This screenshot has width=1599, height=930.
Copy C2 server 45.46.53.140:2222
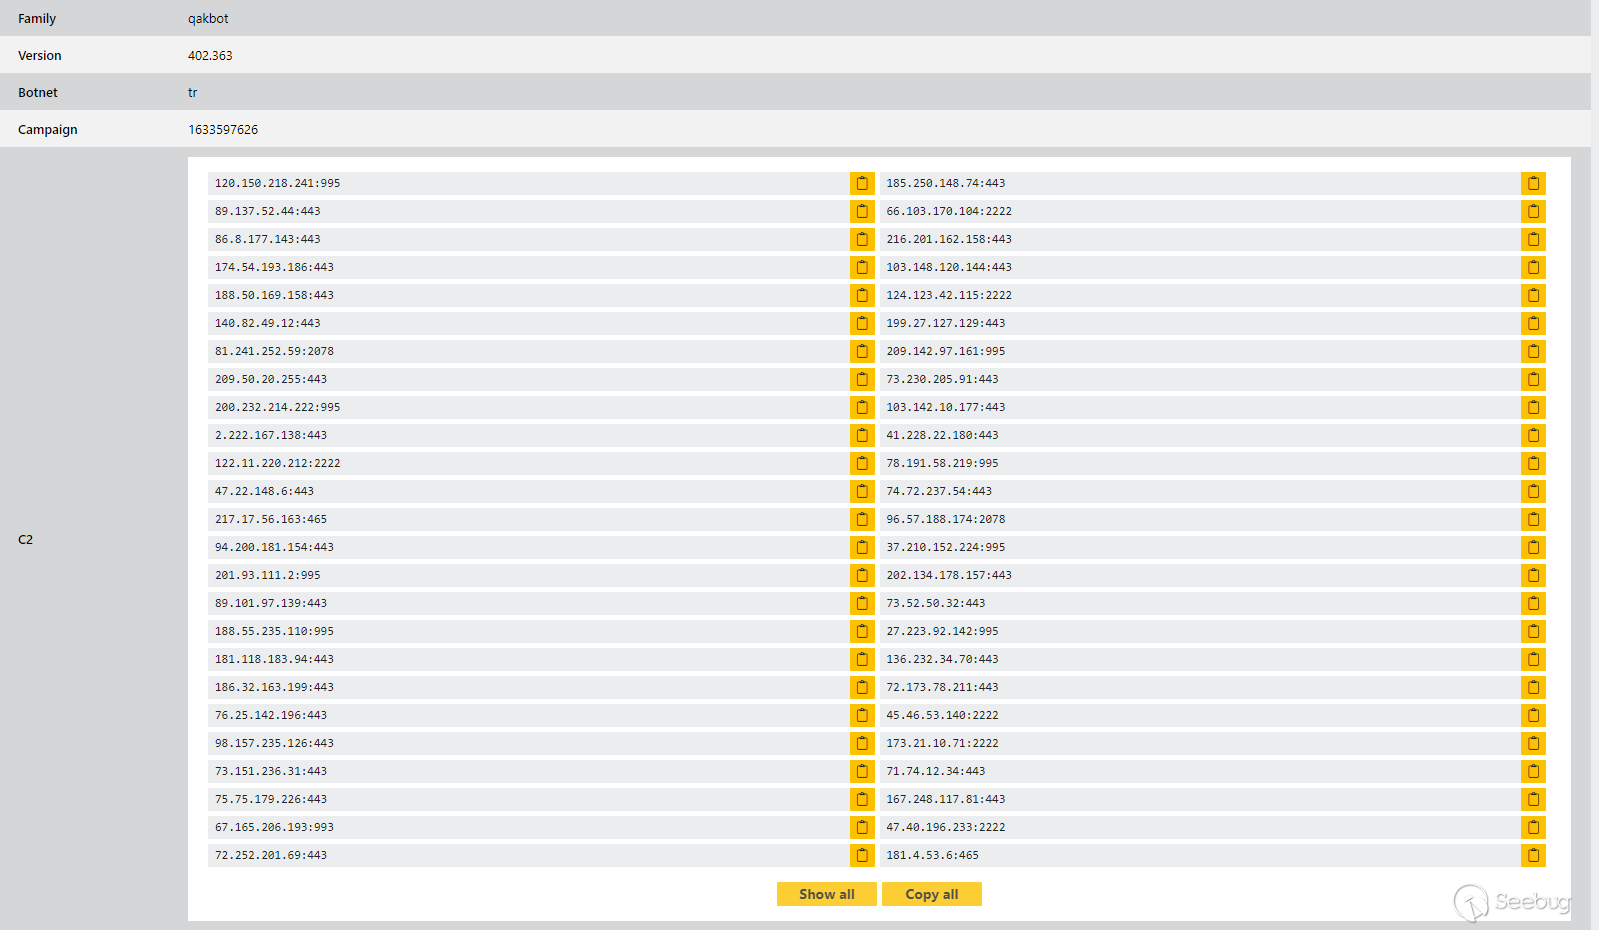(x=1533, y=715)
